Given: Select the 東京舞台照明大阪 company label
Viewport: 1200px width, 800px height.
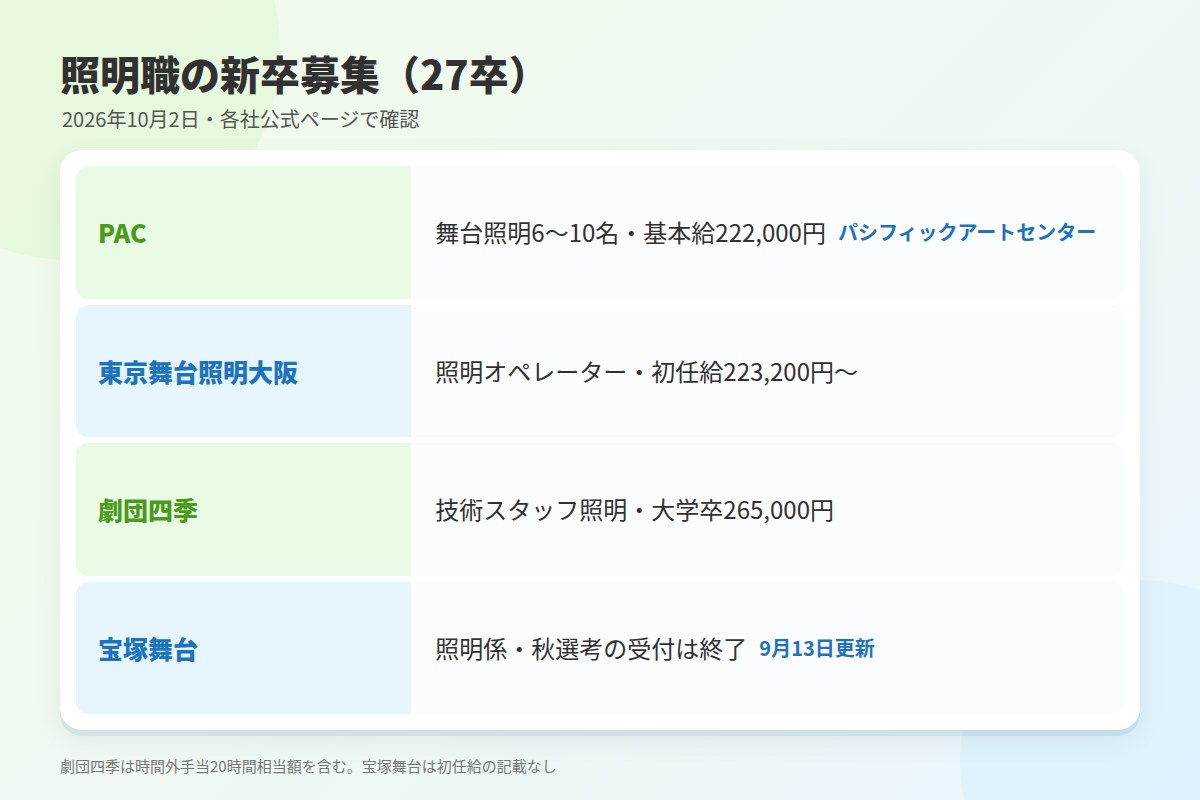Looking at the screenshot, I should 198,372.
